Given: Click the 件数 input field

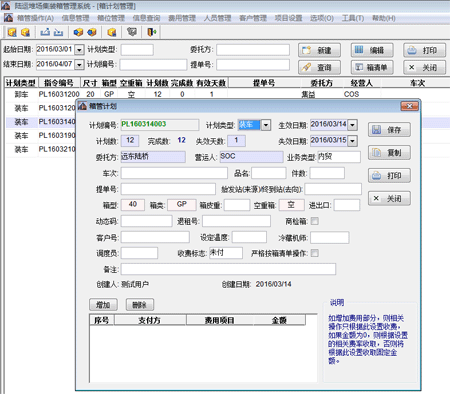Looking at the screenshot, I should point(327,173).
